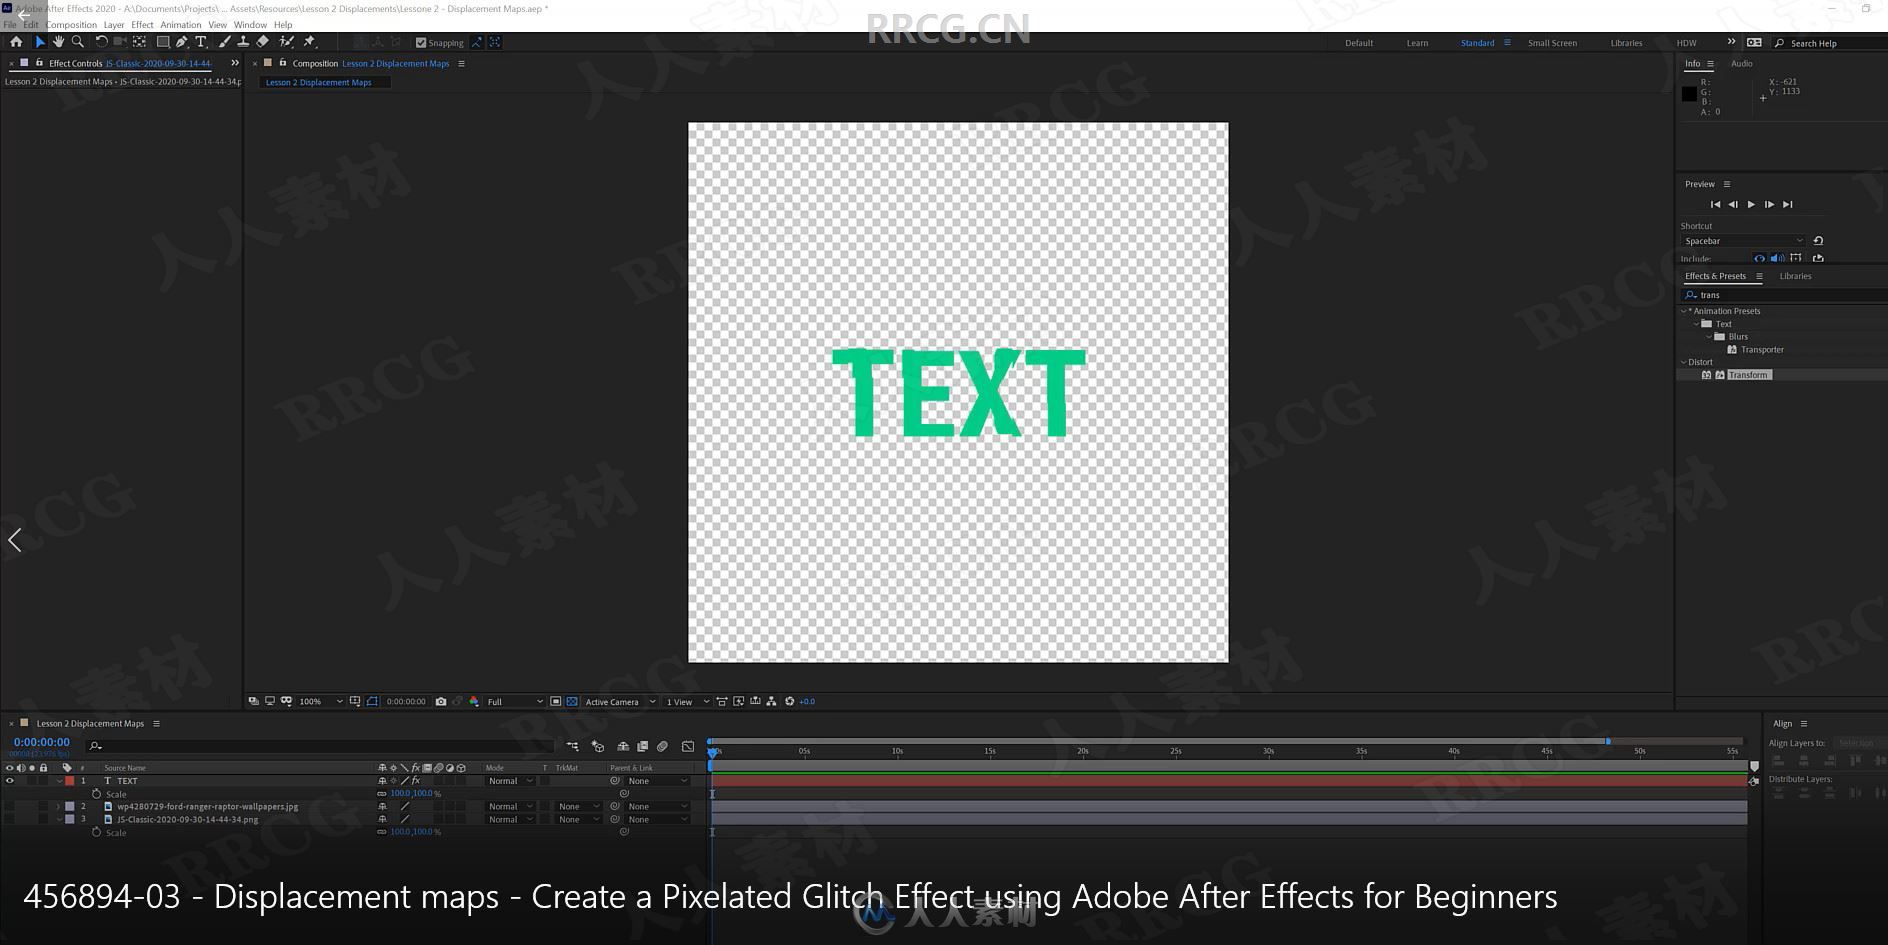Click Motion Blur enable icon in timeline
The image size is (1888, 945).
(x=662, y=746)
